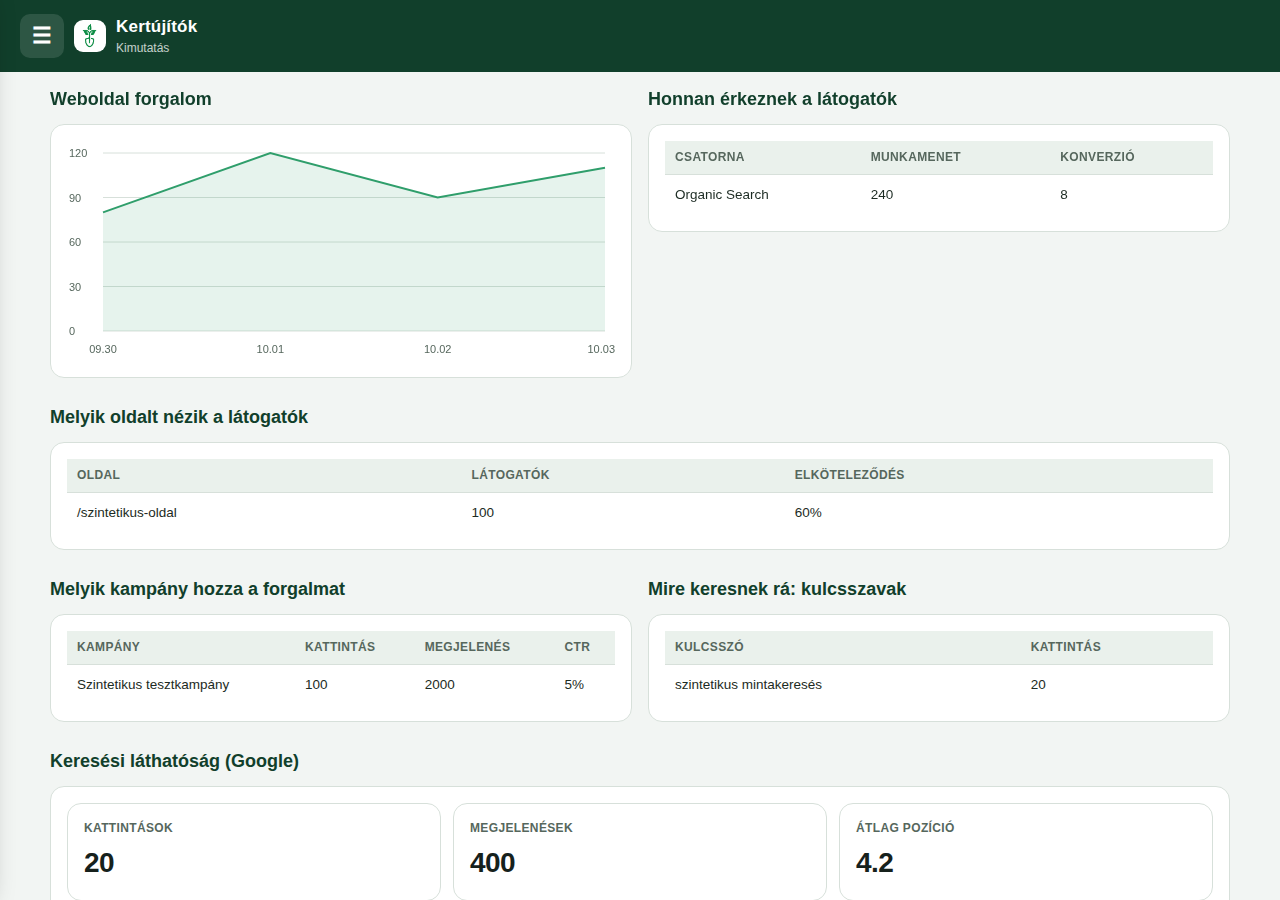Click the Kertújítók plant logo icon
1280x900 pixels.
pos(90,36)
